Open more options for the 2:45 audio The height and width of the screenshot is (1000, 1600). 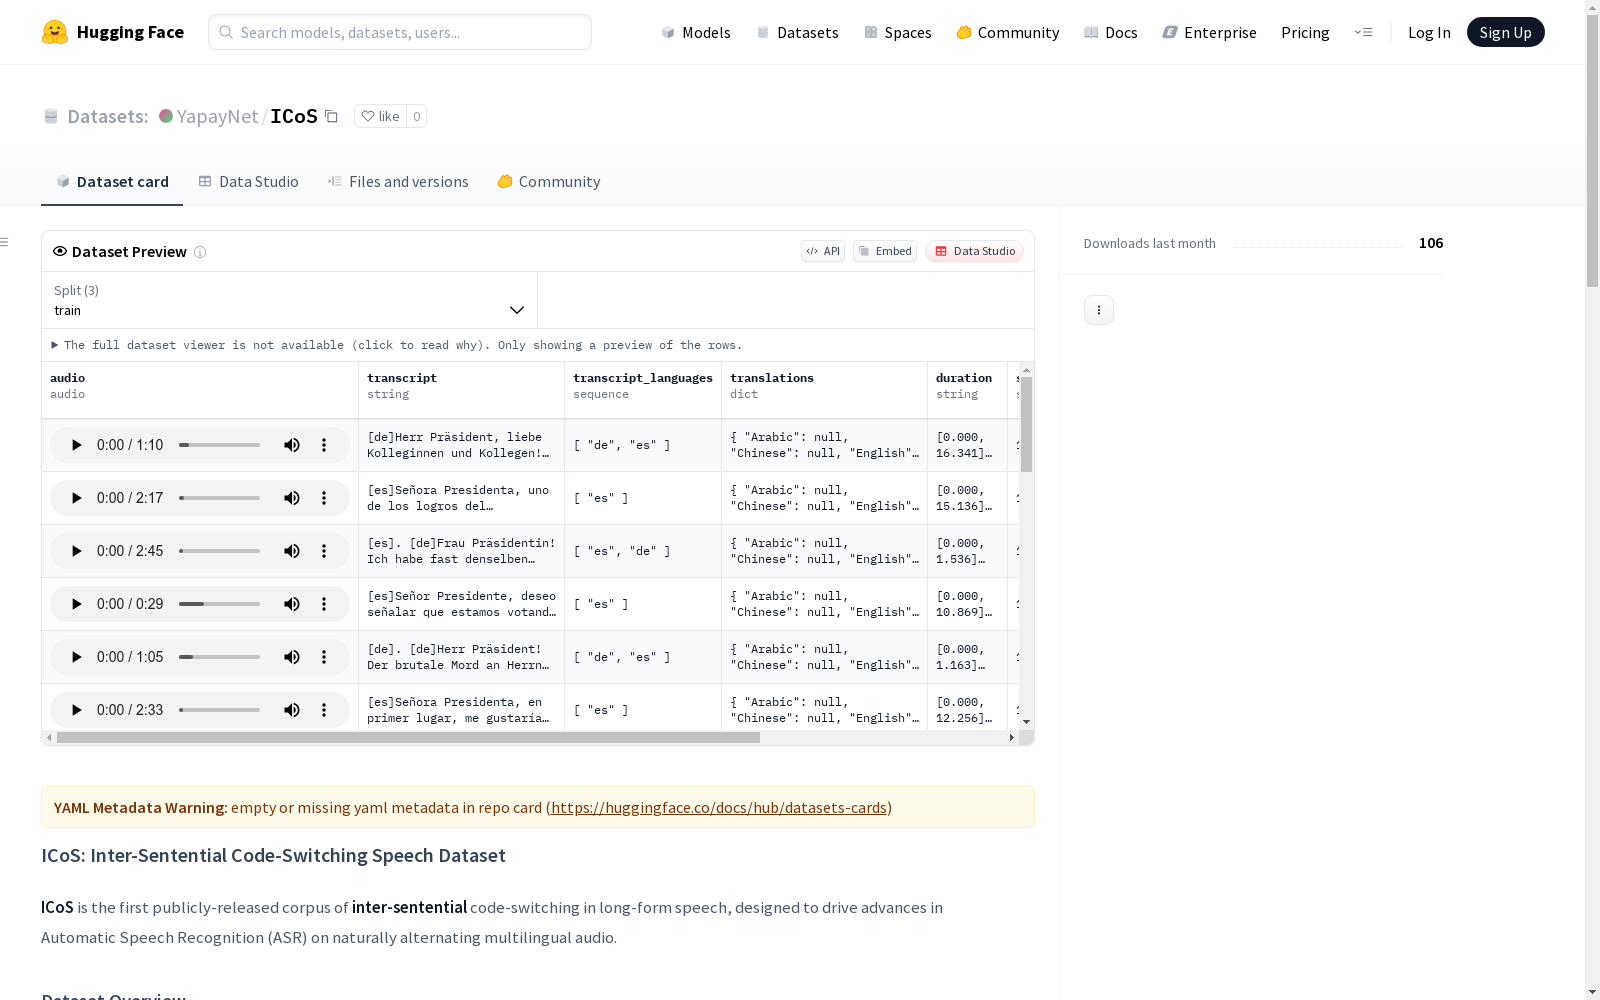pos(324,551)
